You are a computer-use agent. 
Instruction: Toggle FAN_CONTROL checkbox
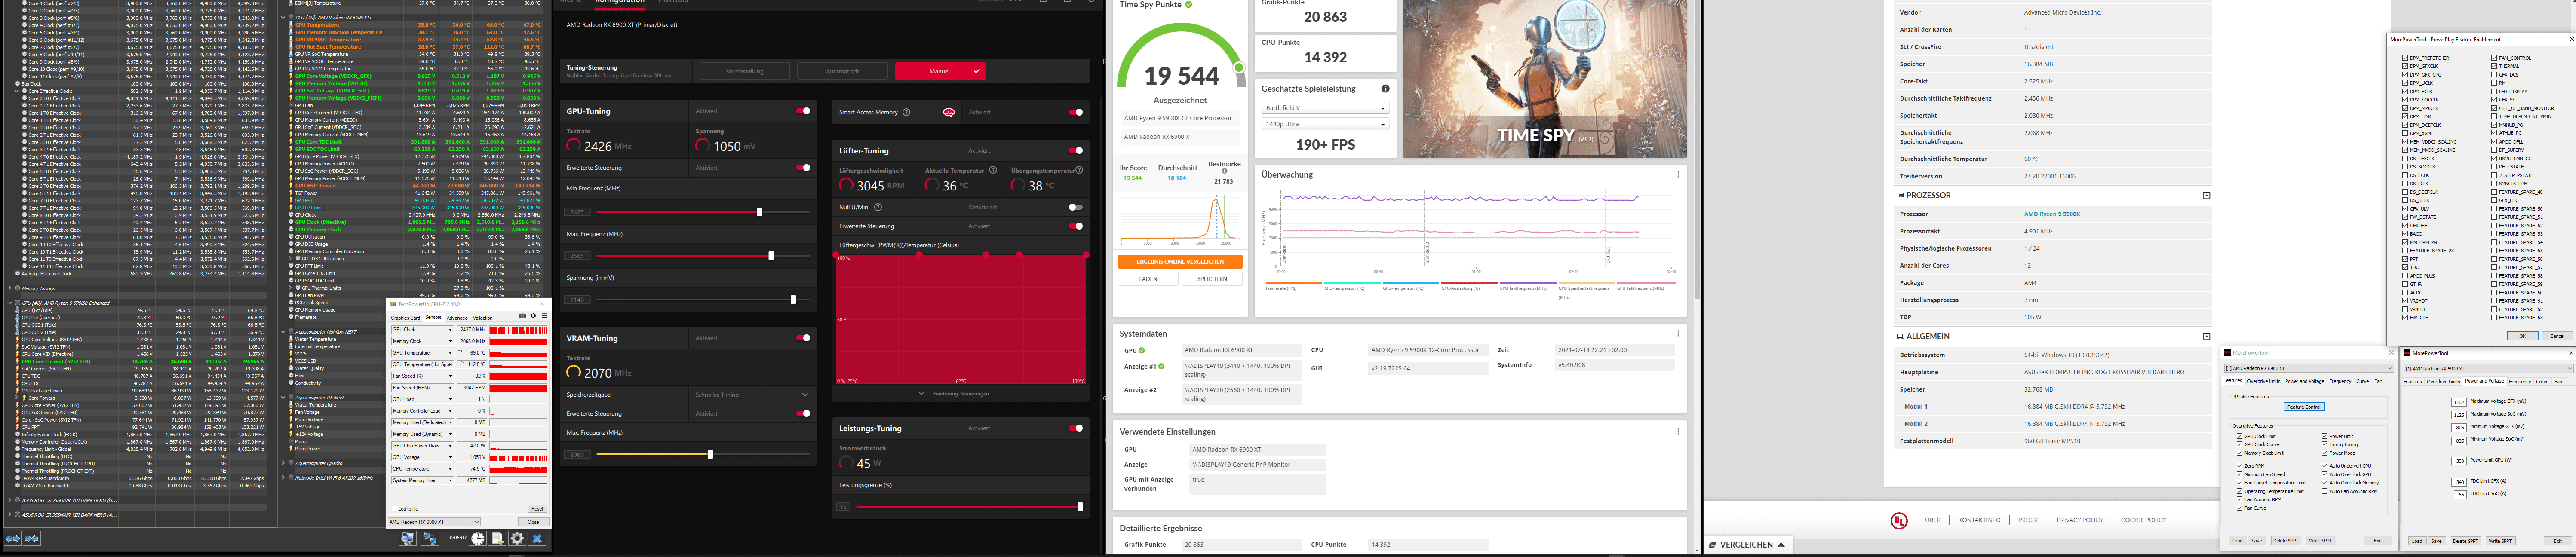point(2494,58)
